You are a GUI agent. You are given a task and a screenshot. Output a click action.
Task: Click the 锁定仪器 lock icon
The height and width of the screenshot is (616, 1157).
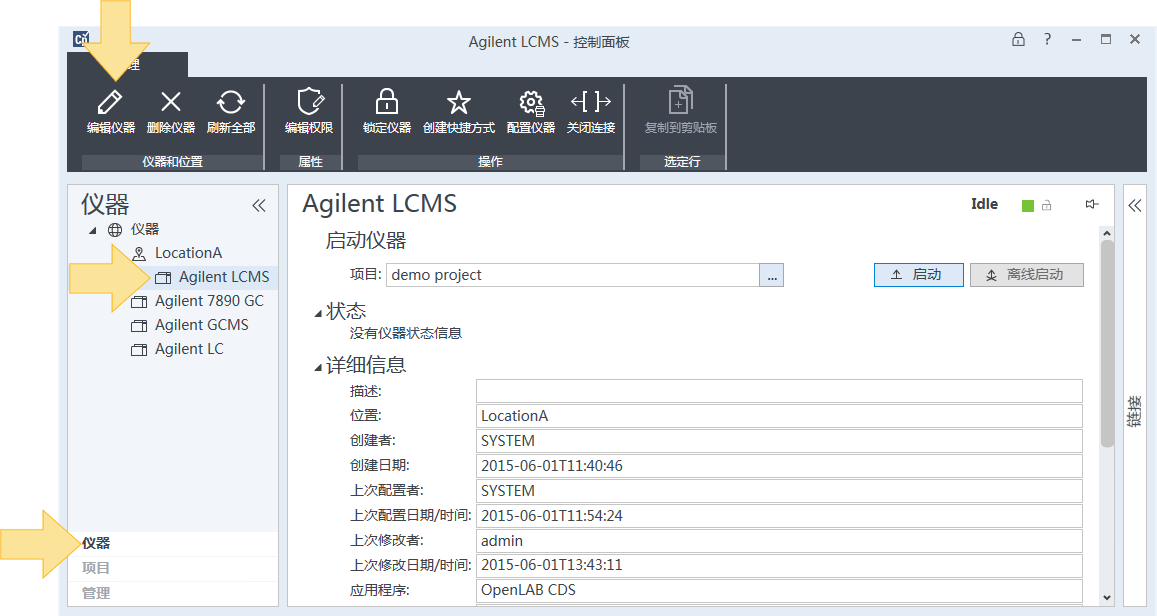click(x=387, y=102)
